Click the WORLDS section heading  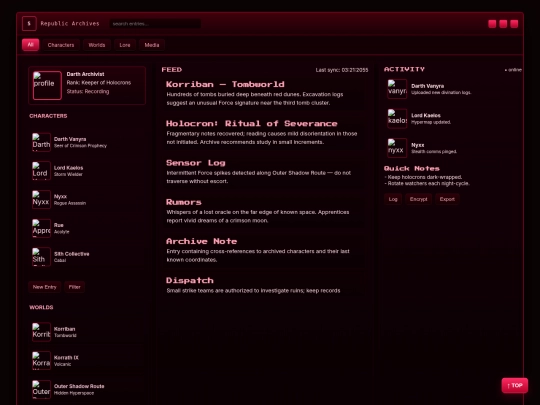pos(41,307)
